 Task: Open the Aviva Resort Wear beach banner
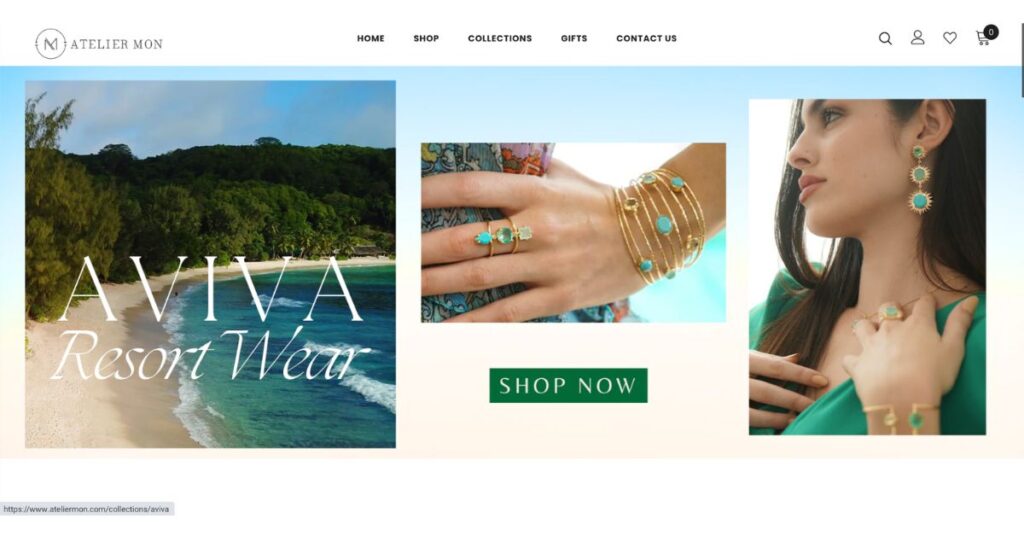210,264
